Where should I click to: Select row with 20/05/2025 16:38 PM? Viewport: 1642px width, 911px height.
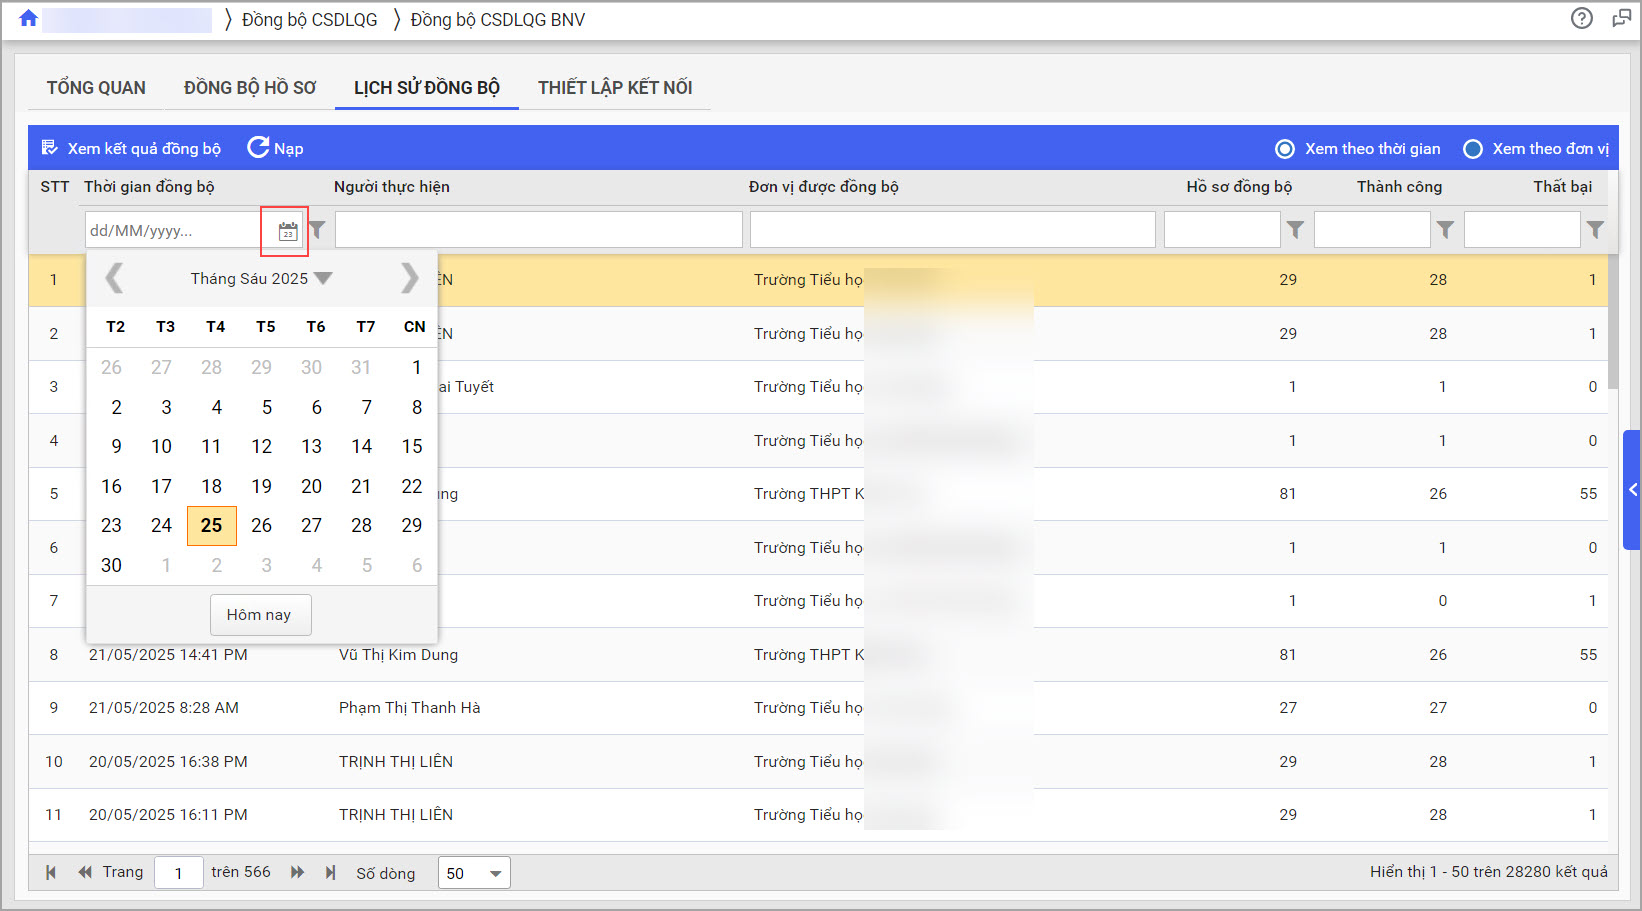pos(818,762)
